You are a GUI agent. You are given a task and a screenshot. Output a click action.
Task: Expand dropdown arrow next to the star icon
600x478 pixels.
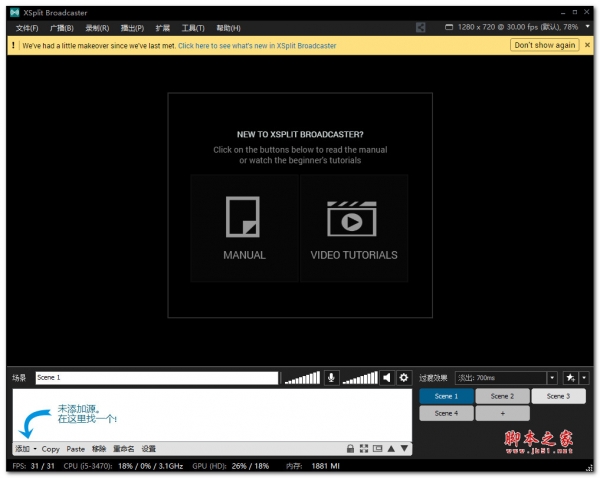coord(584,378)
